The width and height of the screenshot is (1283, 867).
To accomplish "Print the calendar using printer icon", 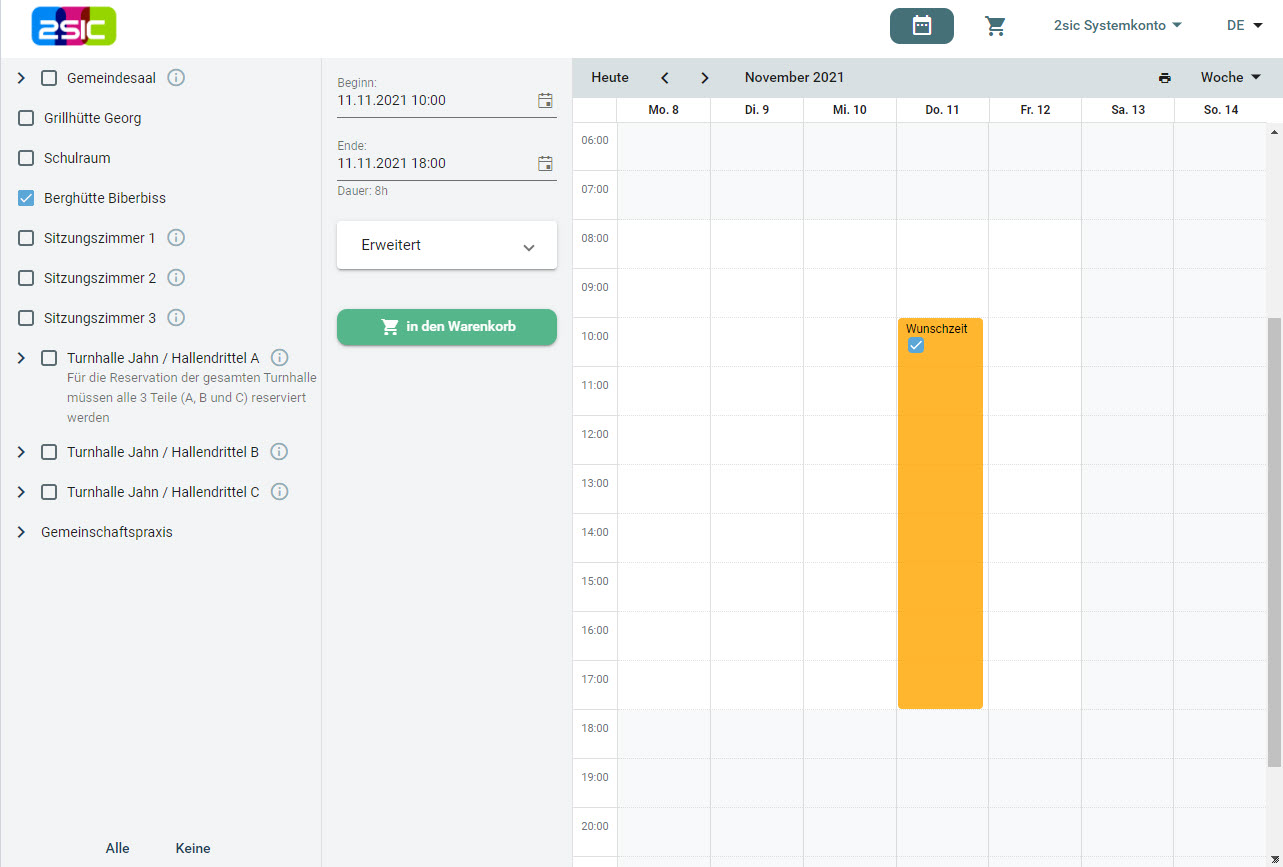I will (1164, 78).
